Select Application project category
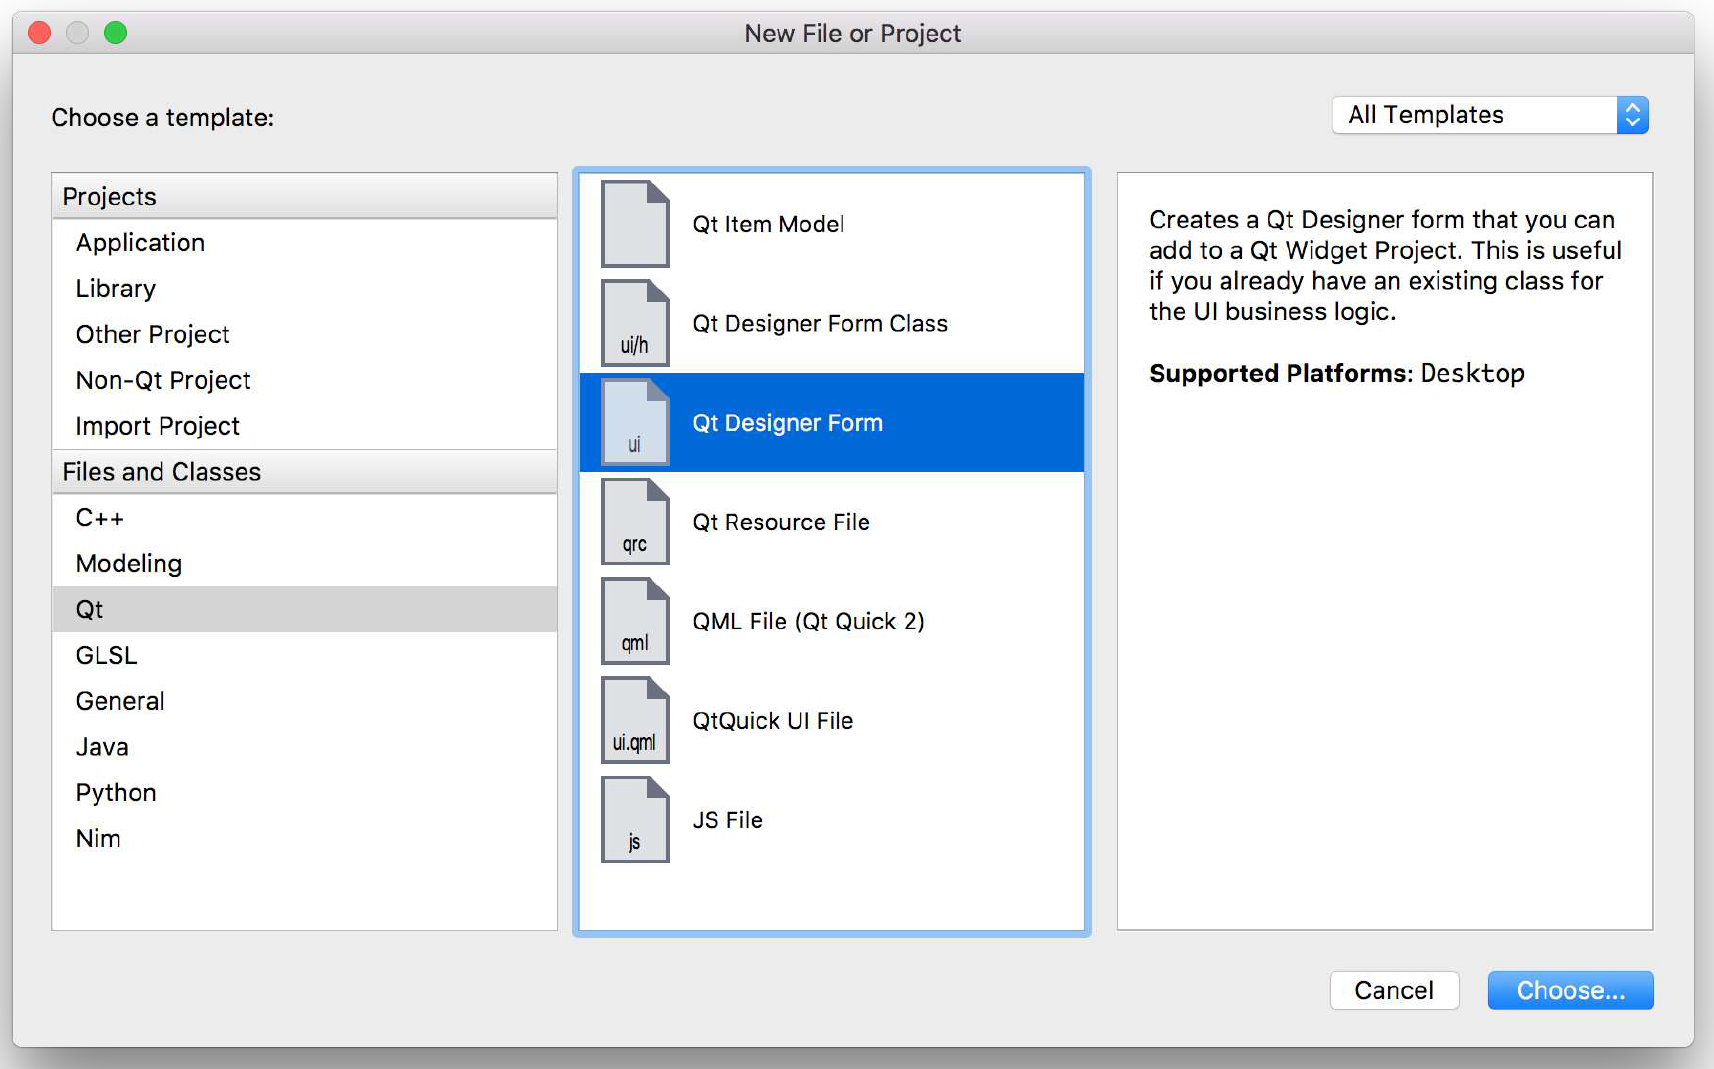Viewport: 1714px width, 1069px height. (x=304, y=242)
